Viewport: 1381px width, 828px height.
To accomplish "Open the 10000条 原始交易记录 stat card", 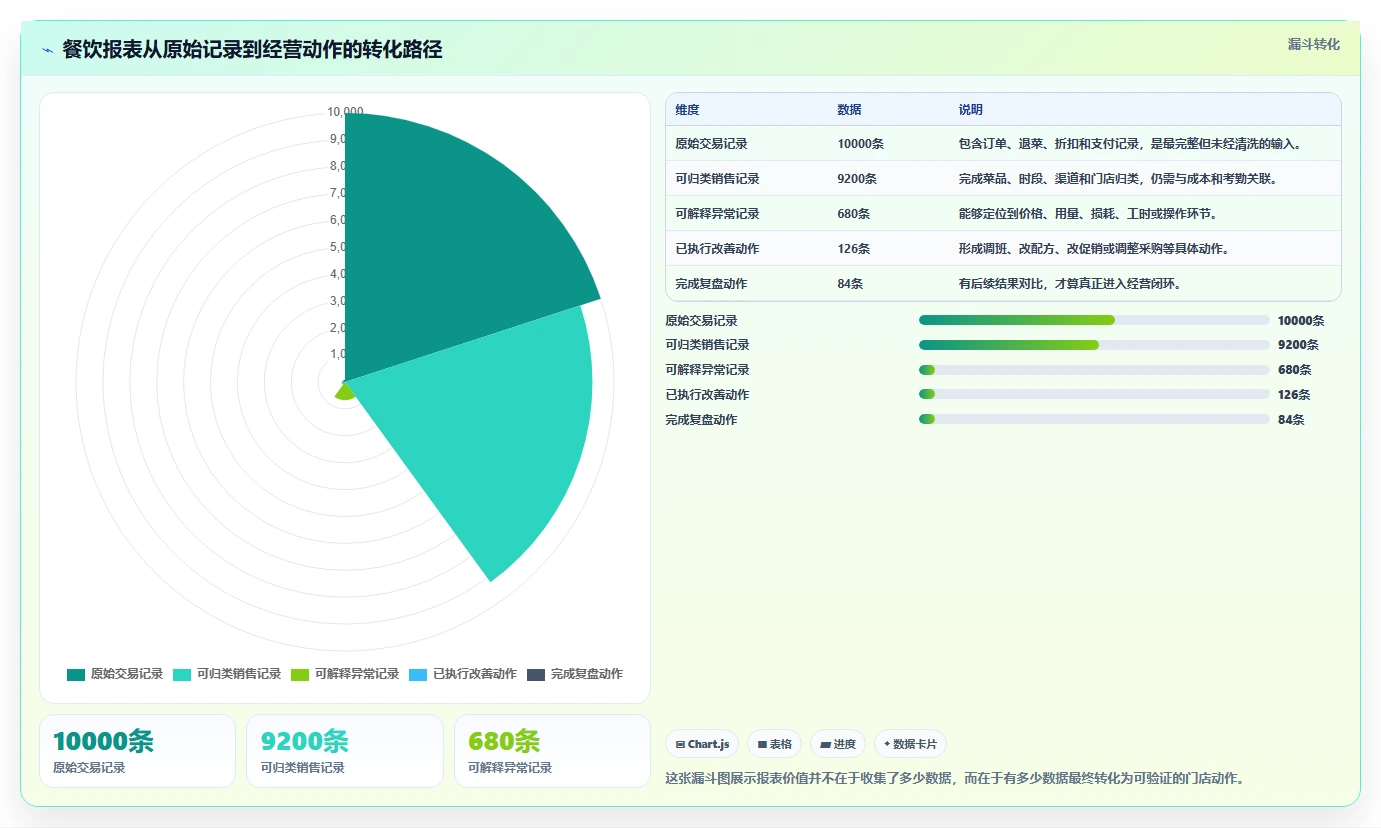I will 138,751.
